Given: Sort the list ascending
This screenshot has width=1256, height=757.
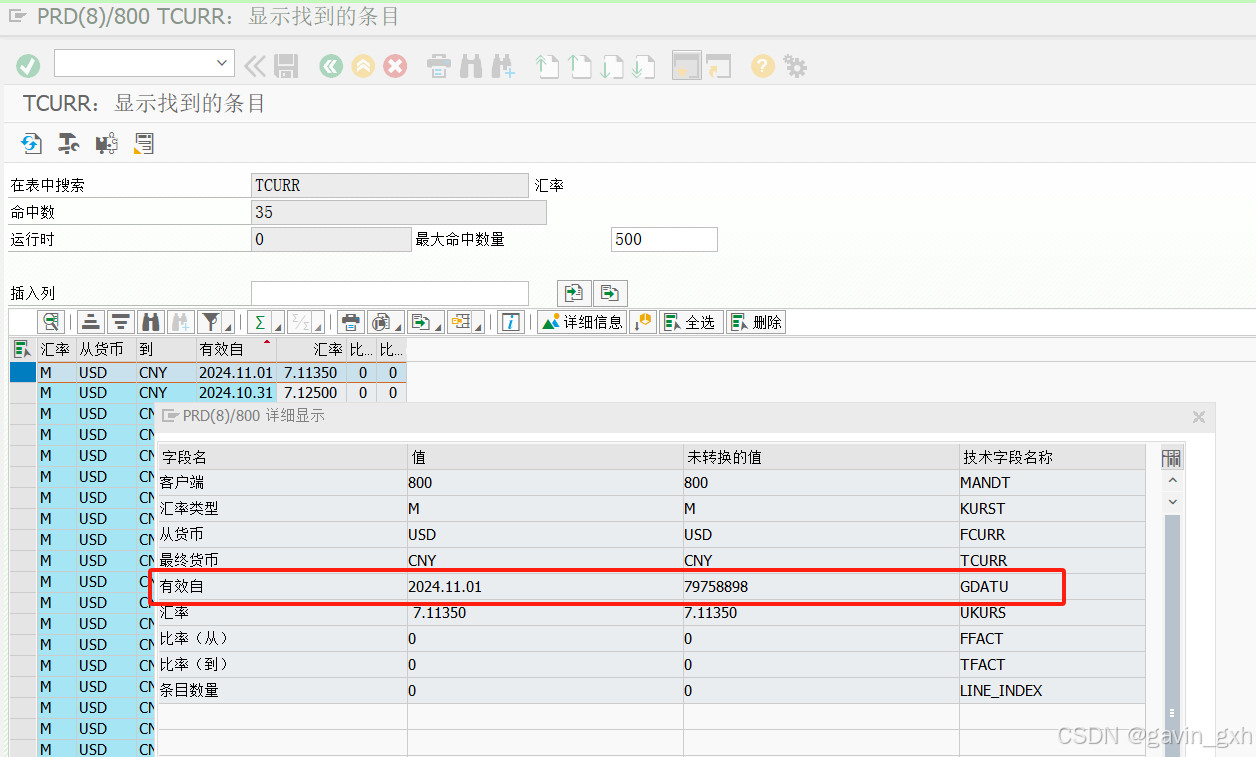Looking at the screenshot, I should coord(92,321).
